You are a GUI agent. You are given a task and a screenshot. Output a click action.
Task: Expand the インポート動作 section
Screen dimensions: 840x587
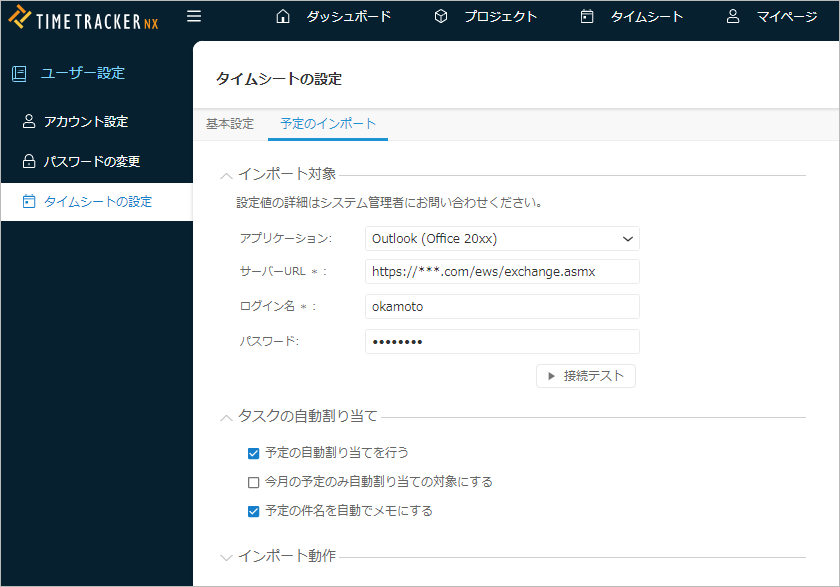[227, 556]
